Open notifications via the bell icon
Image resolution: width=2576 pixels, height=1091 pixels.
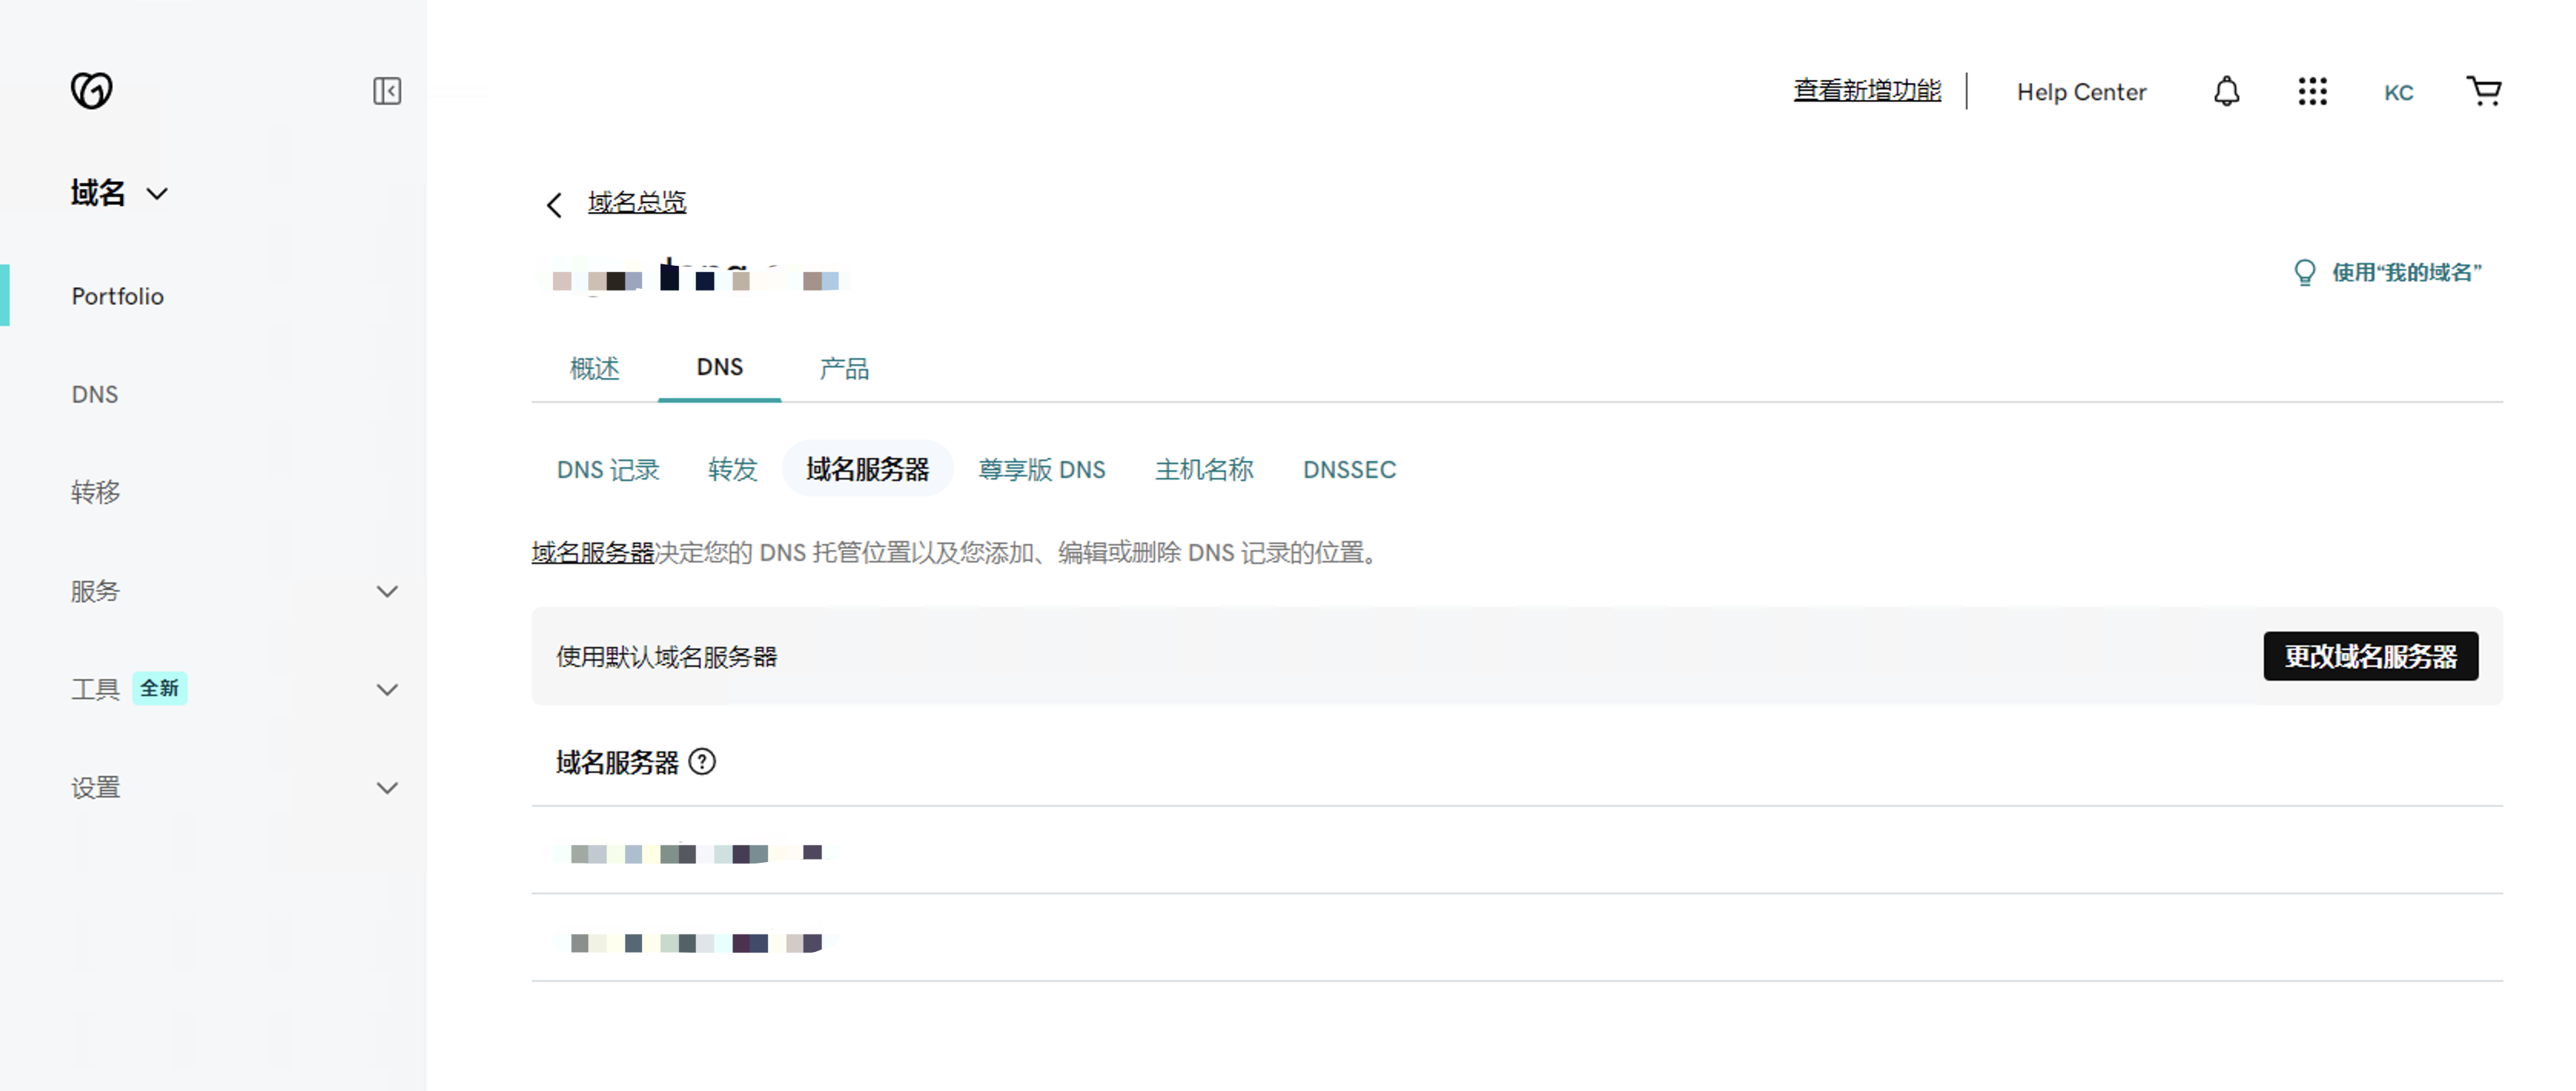[2226, 91]
